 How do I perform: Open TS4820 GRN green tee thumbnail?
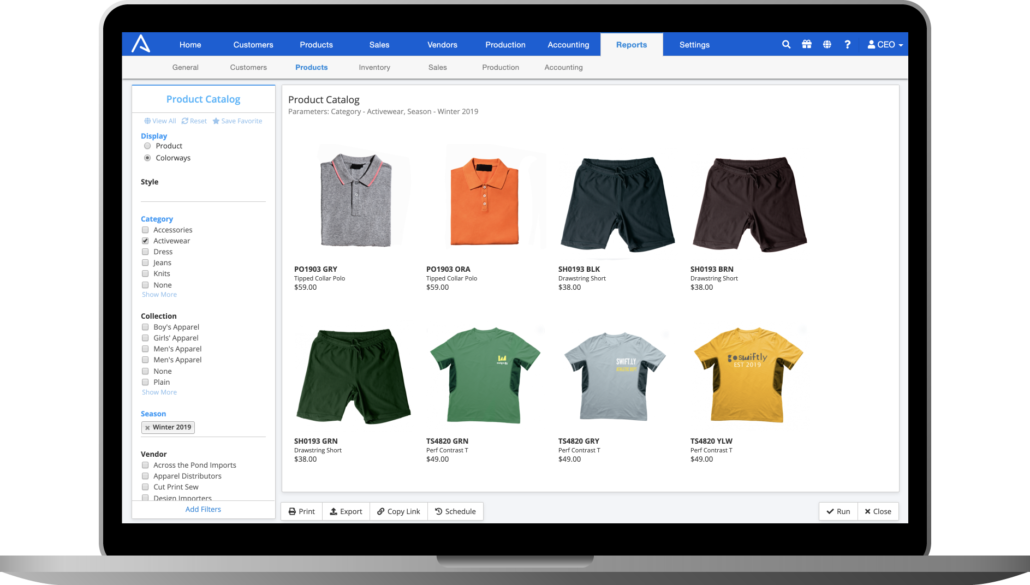pos(485,375)
